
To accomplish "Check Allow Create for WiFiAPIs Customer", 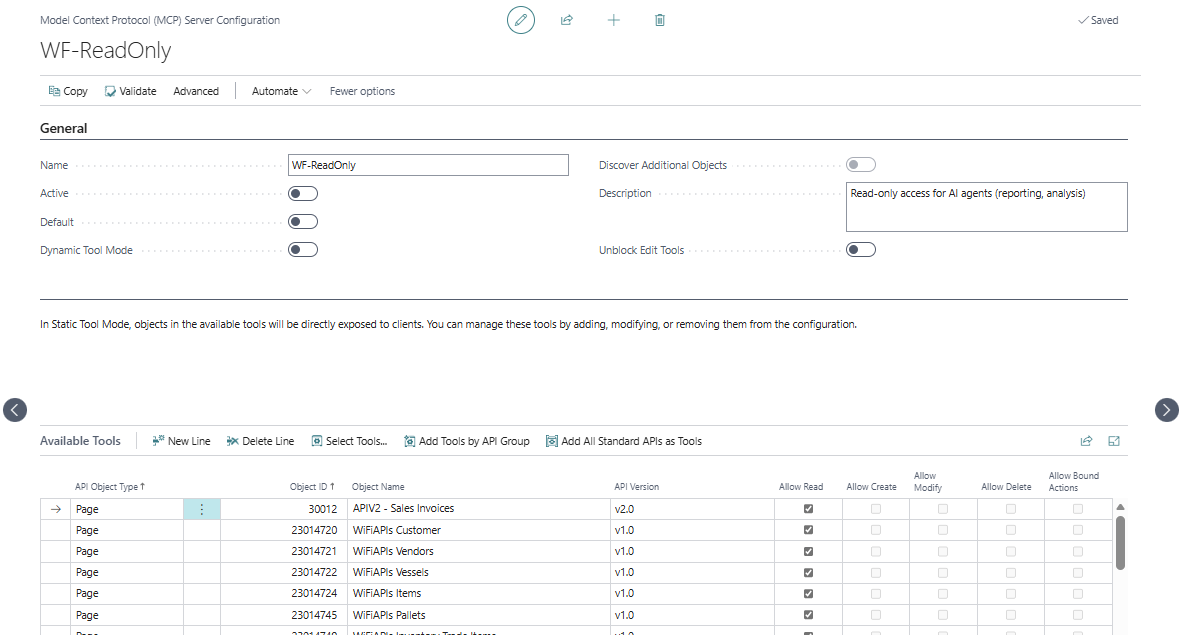I will point(875,530).
